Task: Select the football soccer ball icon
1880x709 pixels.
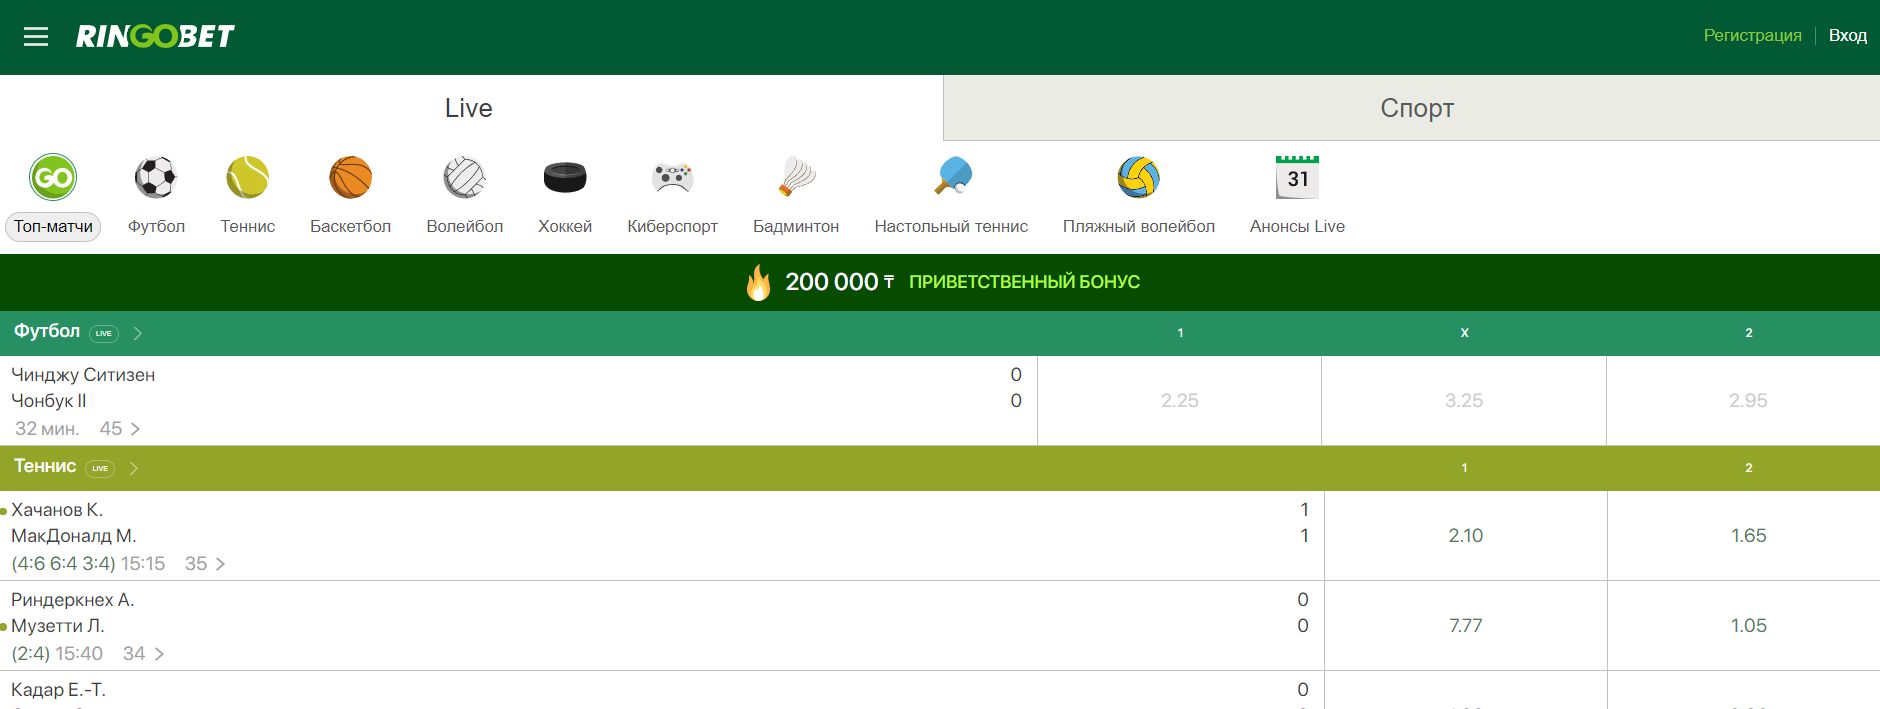Action: (x=156, y=178)
